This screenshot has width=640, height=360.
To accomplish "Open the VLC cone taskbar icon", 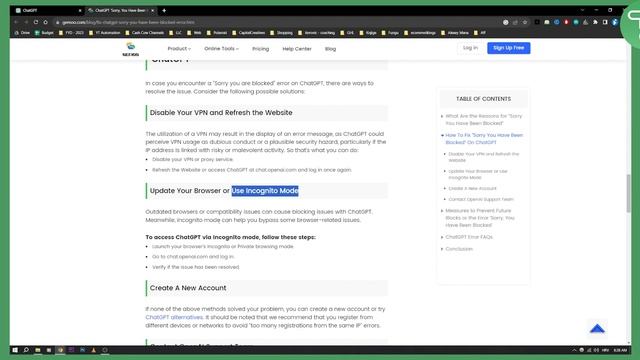I will tap(93, 350).
